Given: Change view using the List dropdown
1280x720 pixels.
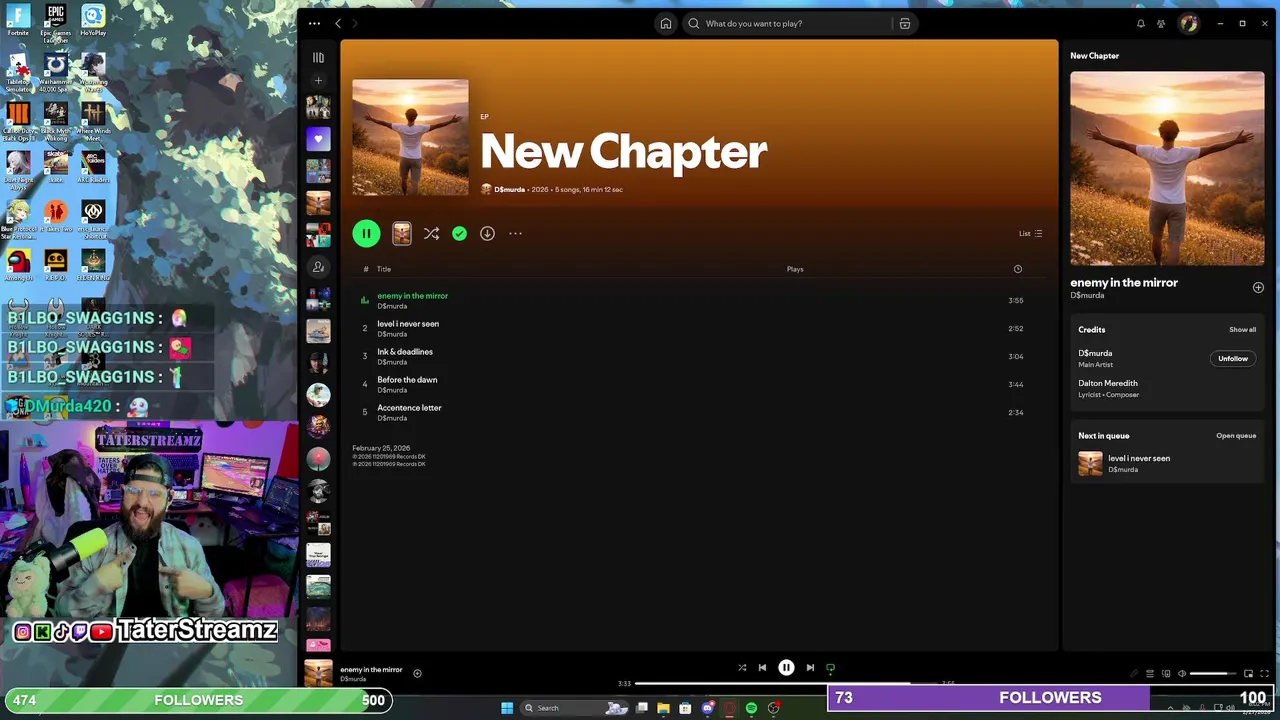Looking at the screenshot, I should 1031,233.
